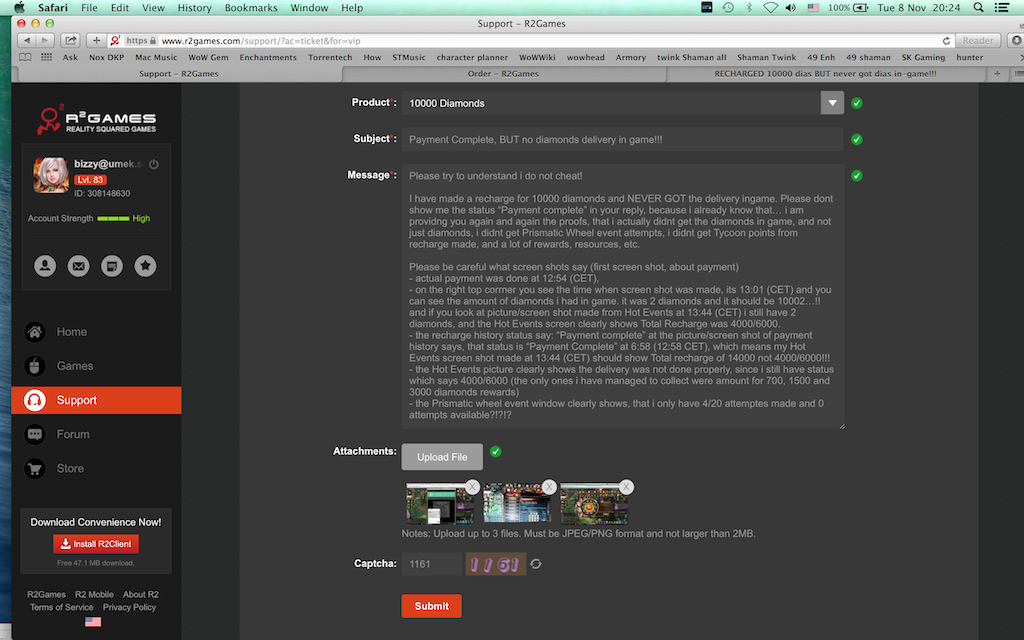Switch to the Order - R2Games tab
This screenshot has height=640, width=1024.
503,73
